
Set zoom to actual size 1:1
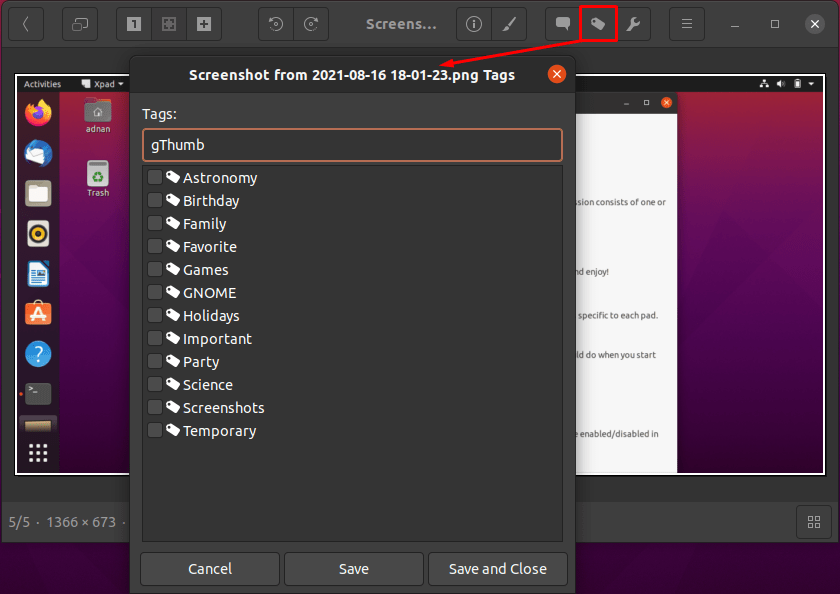[134, 24]
